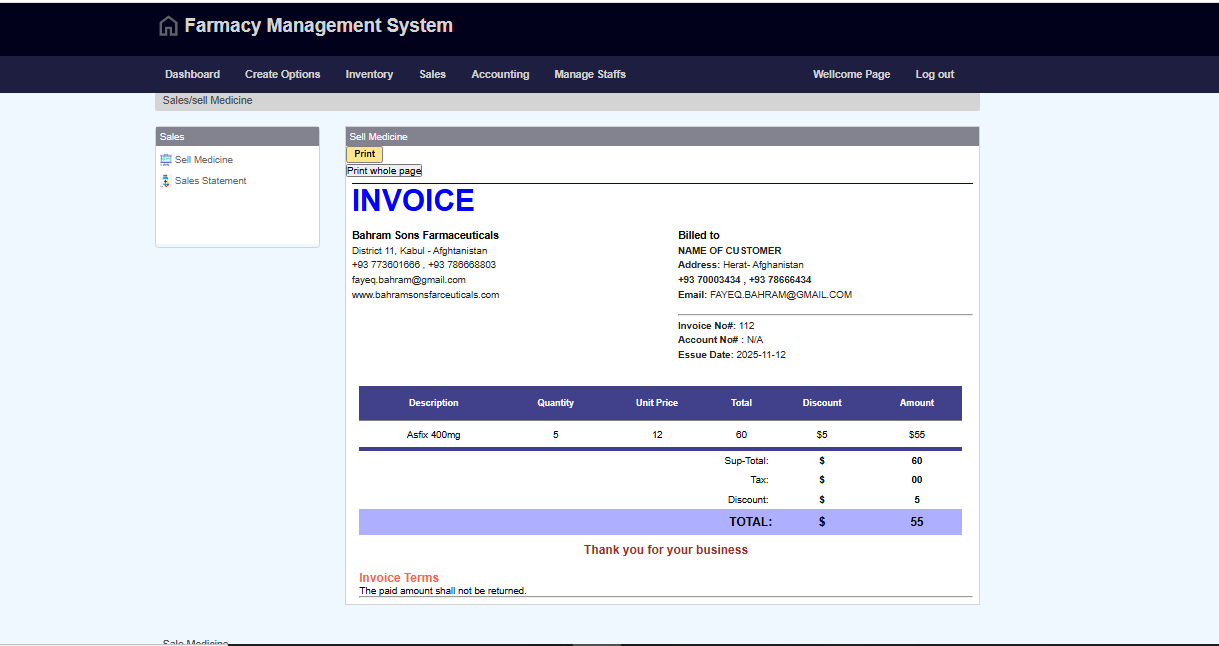The width and height of the screenshot is (1219, 646).
Task: Click the home icon in the header
Action: 168,26
